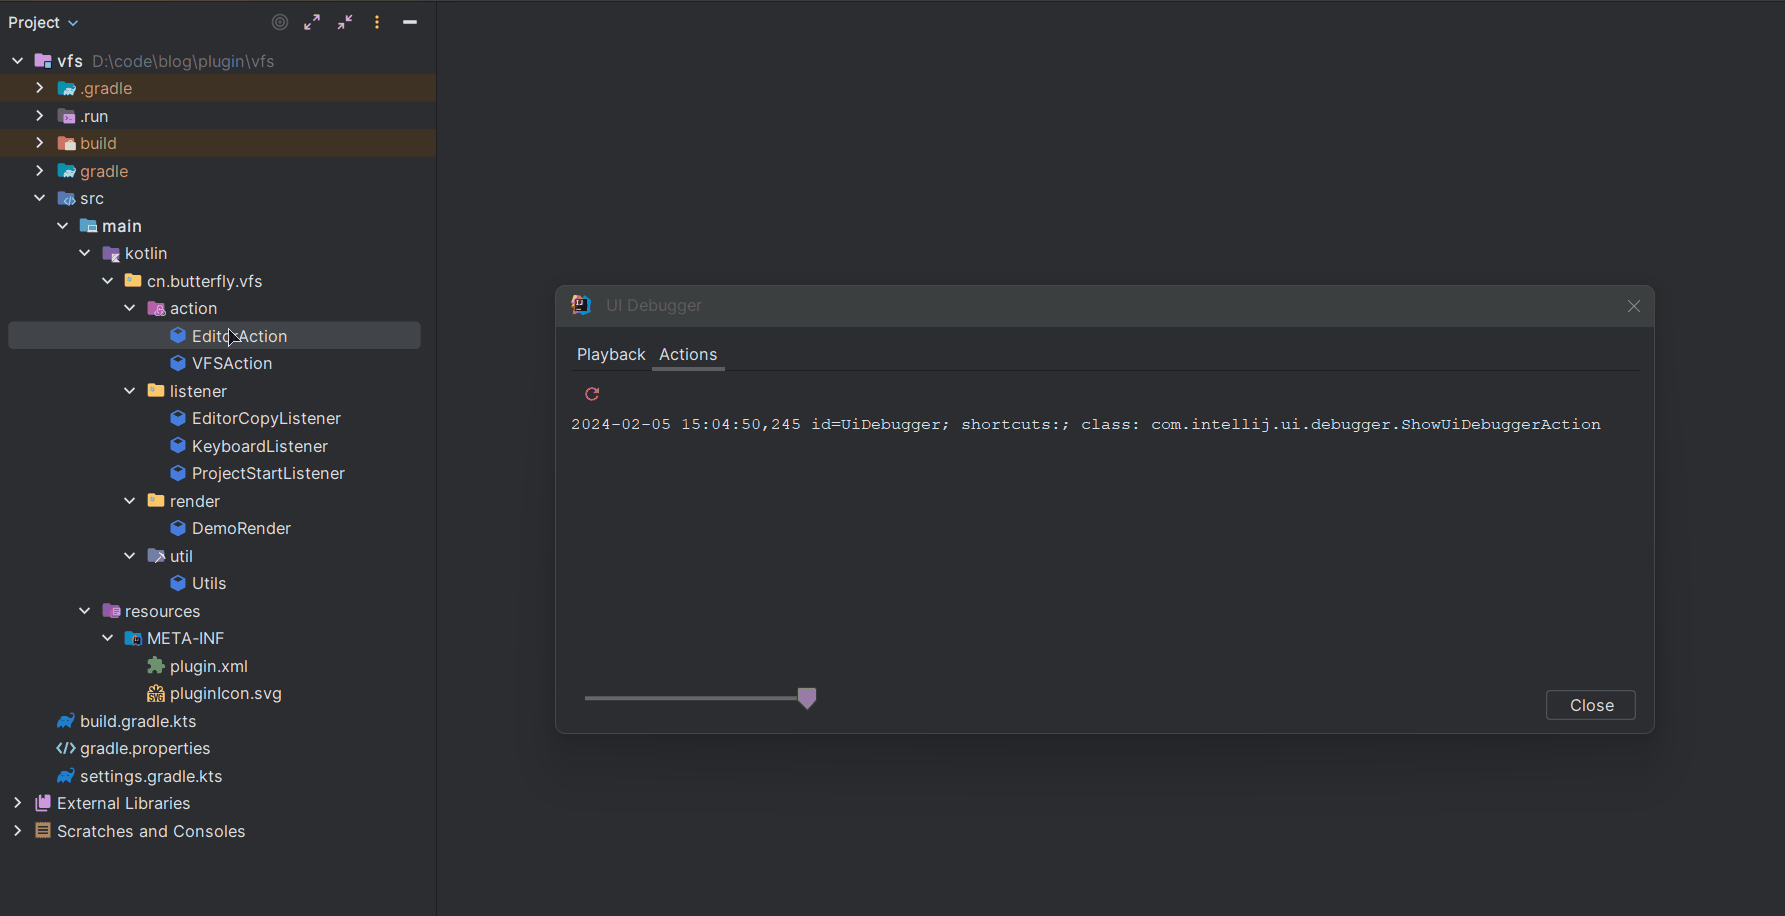The image size is (1785, 916).
Task: Close the UI Debugger dialog with X
Action: pyautogui.click(x=1634, y=306)
